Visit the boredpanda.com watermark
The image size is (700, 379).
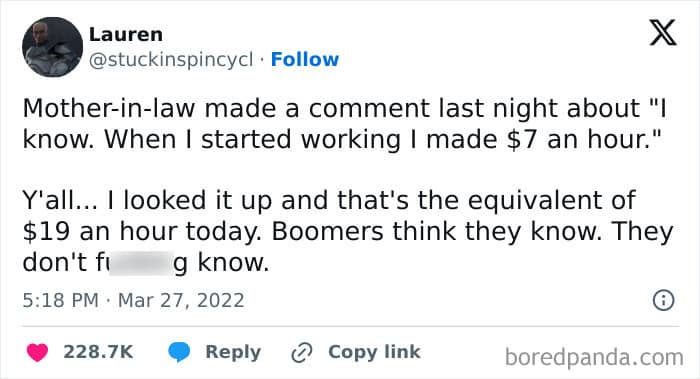pyautogui.click(x=594, y=358)
